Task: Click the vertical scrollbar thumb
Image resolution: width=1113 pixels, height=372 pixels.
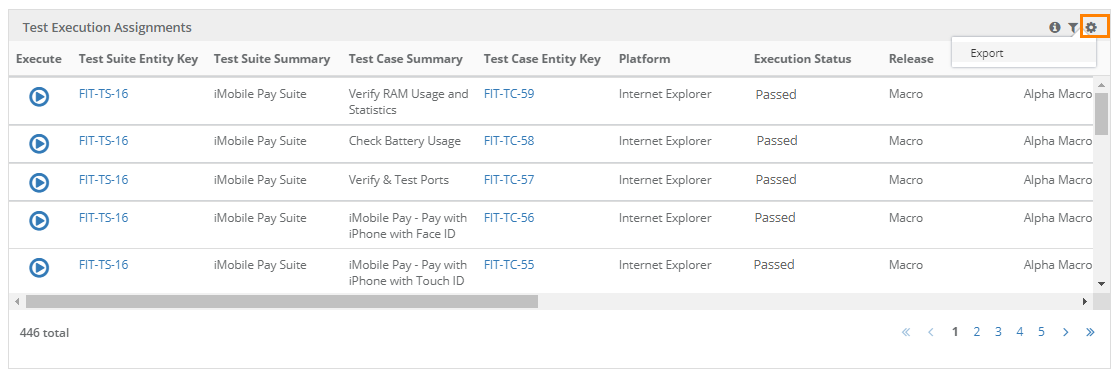Action: point(1101,114)
